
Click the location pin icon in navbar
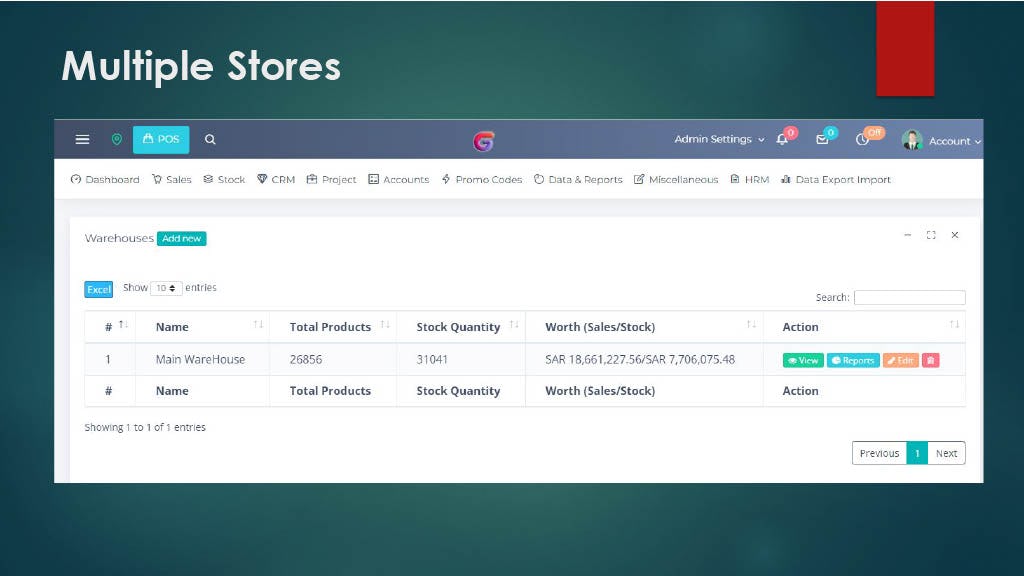coord(117,139)
